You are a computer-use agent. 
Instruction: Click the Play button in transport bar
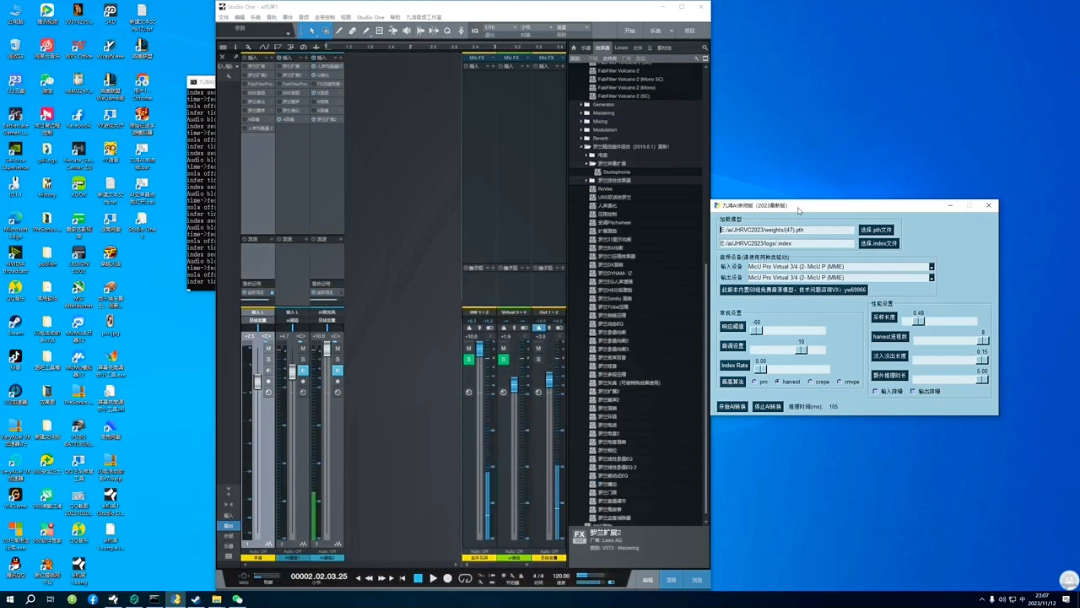(433, 578)
